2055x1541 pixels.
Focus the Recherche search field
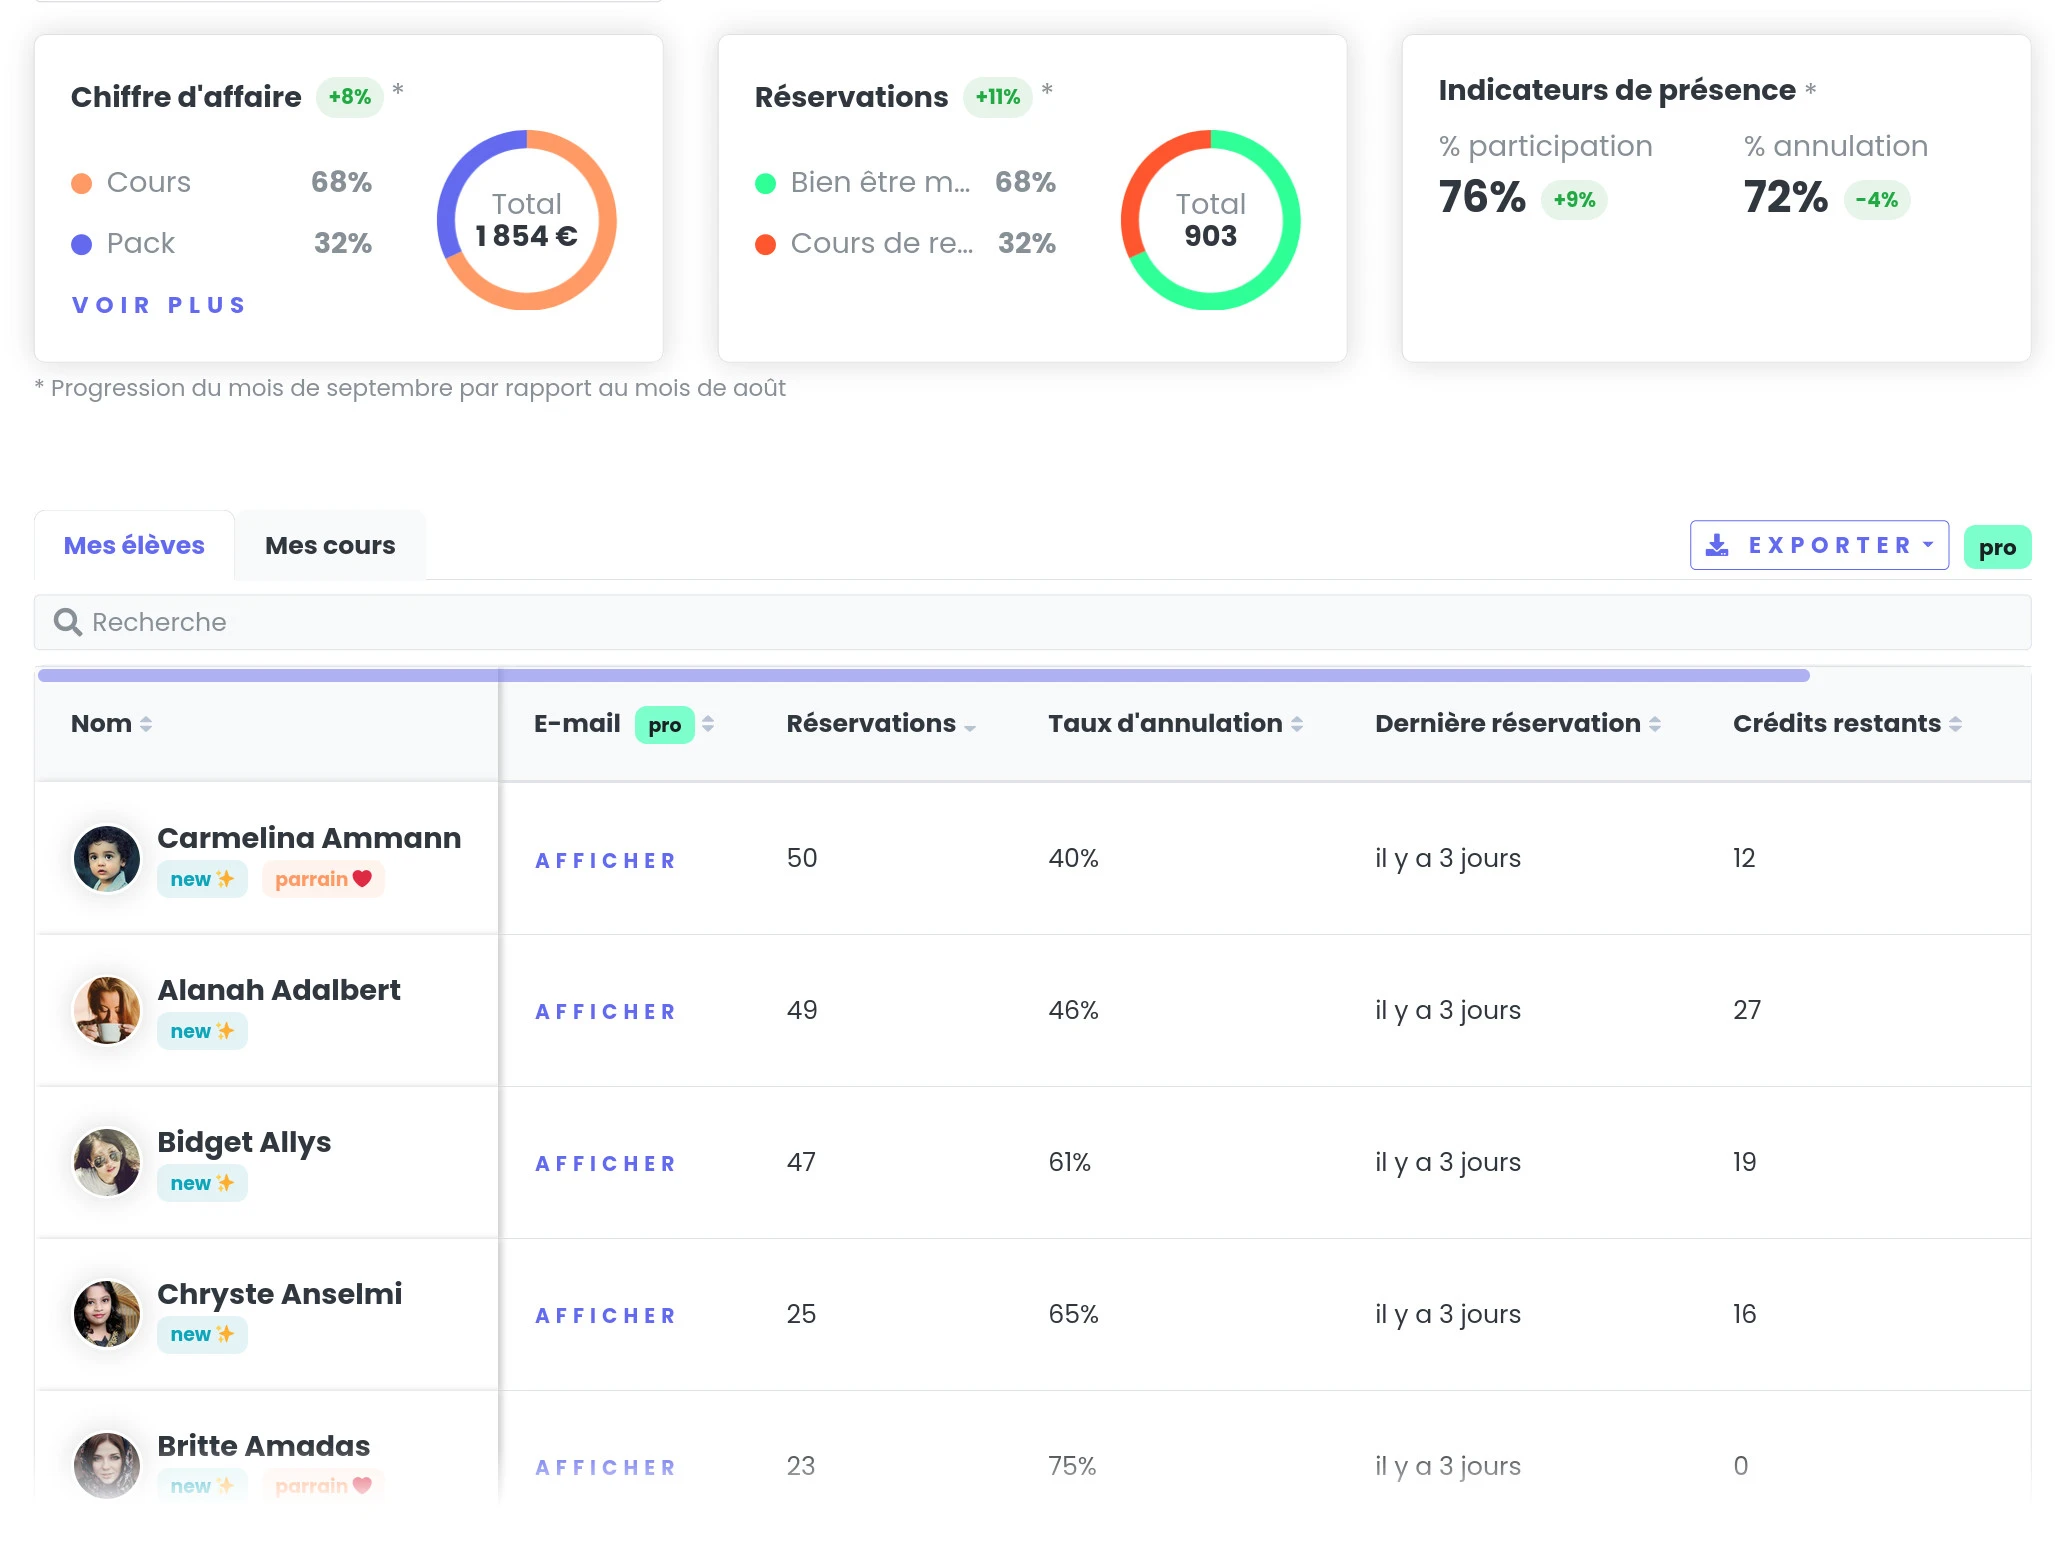(1032, 622)
